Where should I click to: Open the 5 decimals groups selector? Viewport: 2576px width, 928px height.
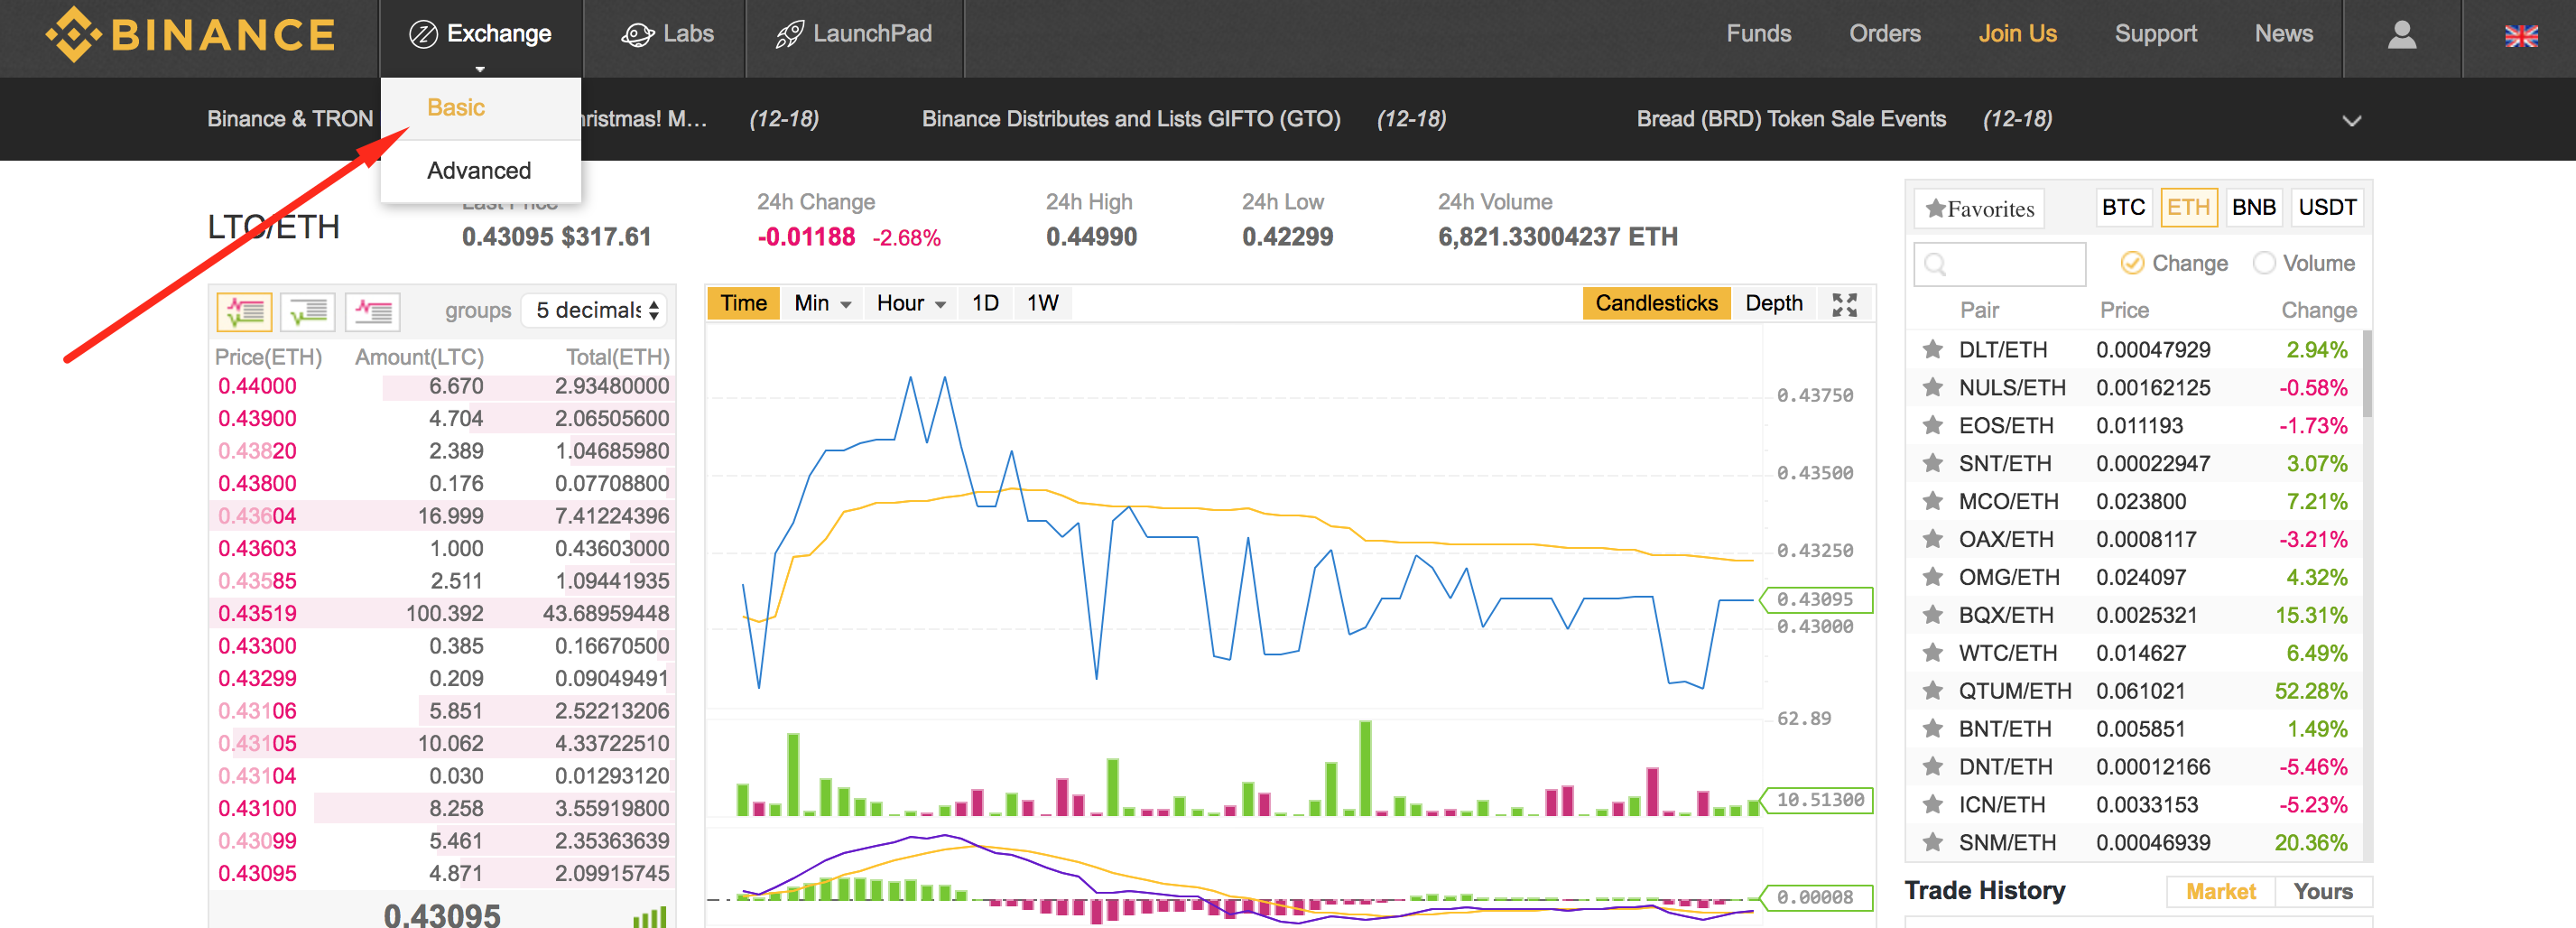597,310
